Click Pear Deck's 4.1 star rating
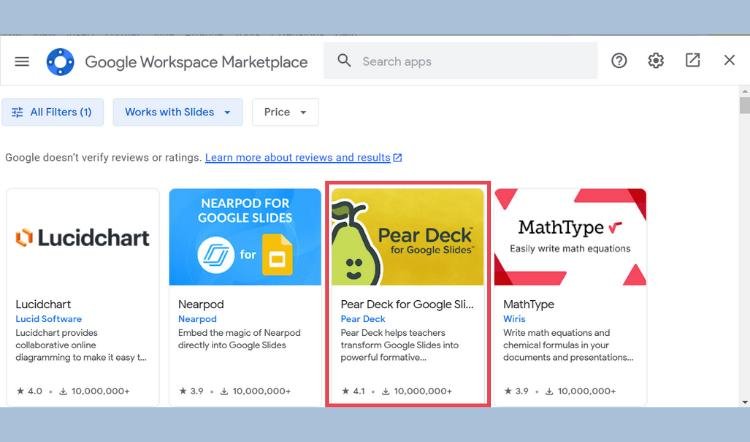 click(x=353, y=391)
